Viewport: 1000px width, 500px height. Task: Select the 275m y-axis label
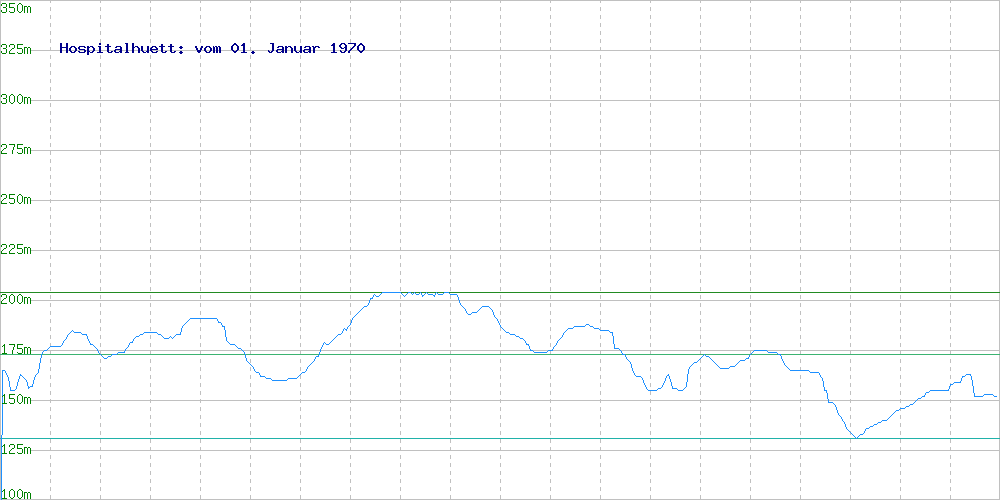point(16,149)
